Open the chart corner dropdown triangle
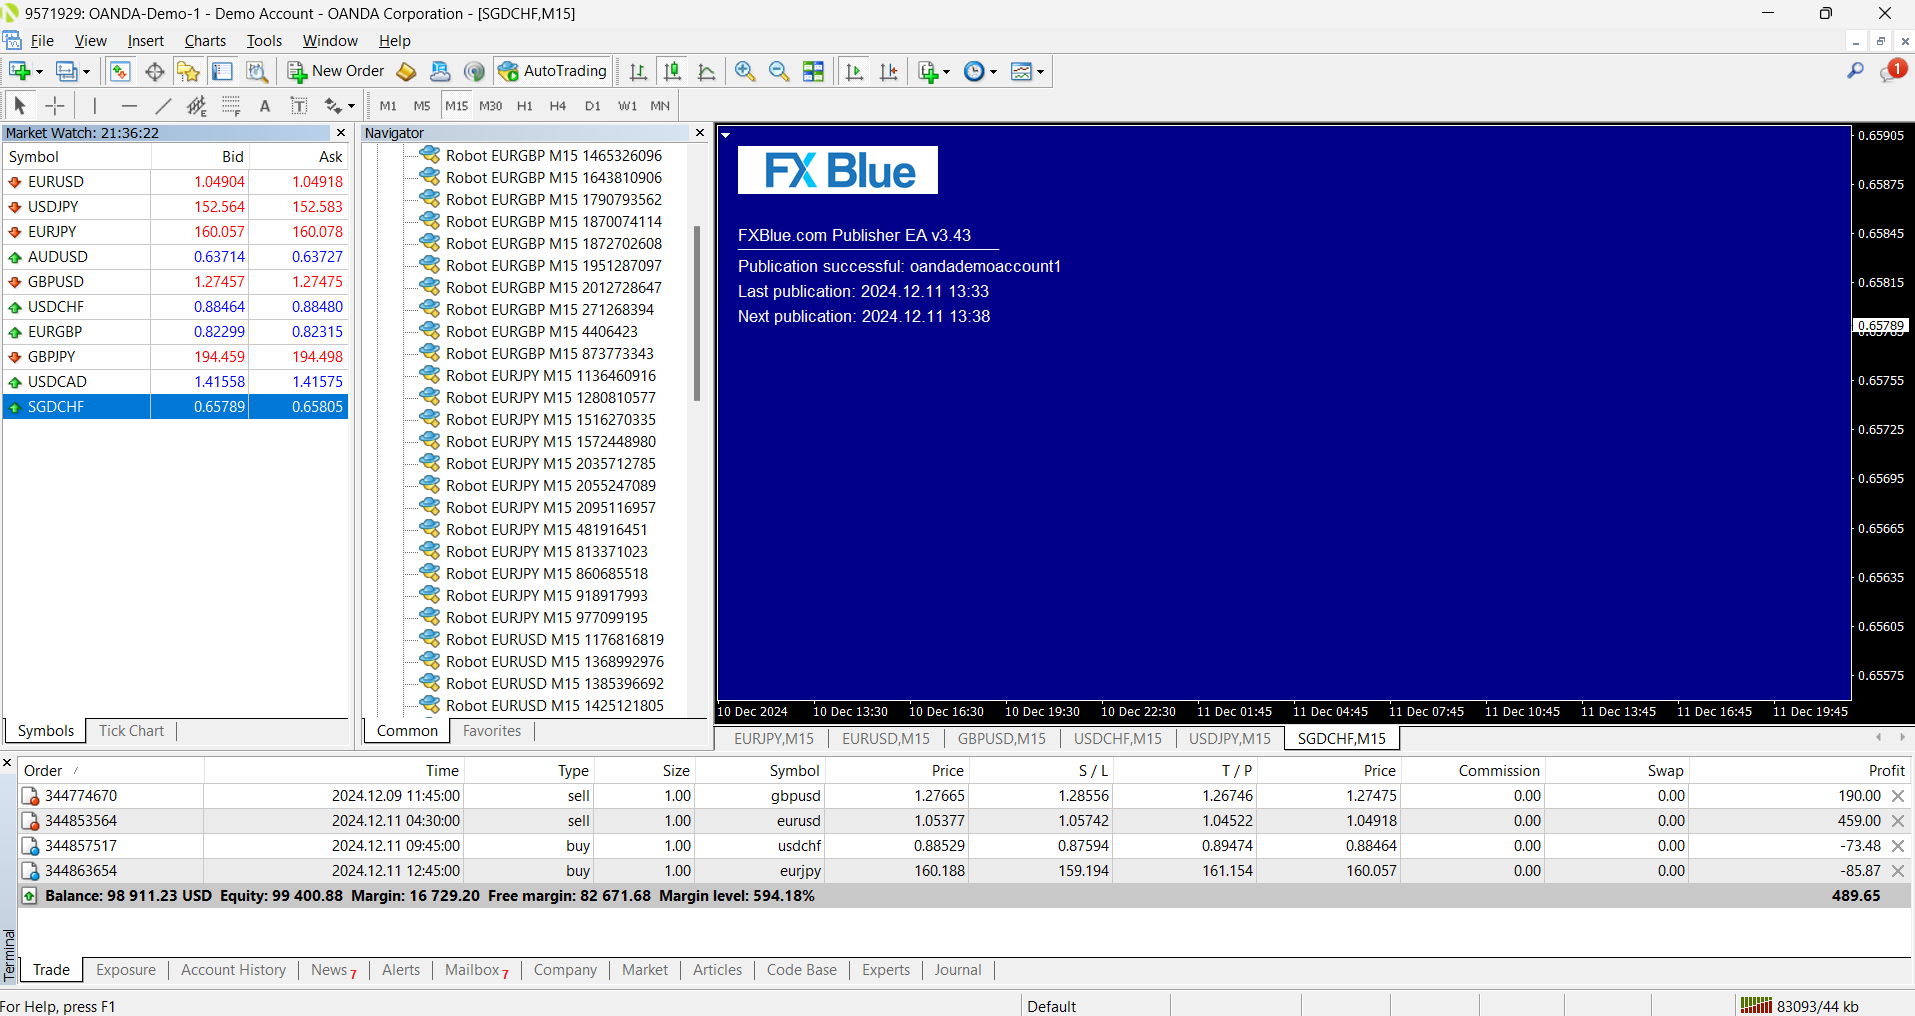The width and height of the screenshot is (1915, 1016). tap(726, 135)
